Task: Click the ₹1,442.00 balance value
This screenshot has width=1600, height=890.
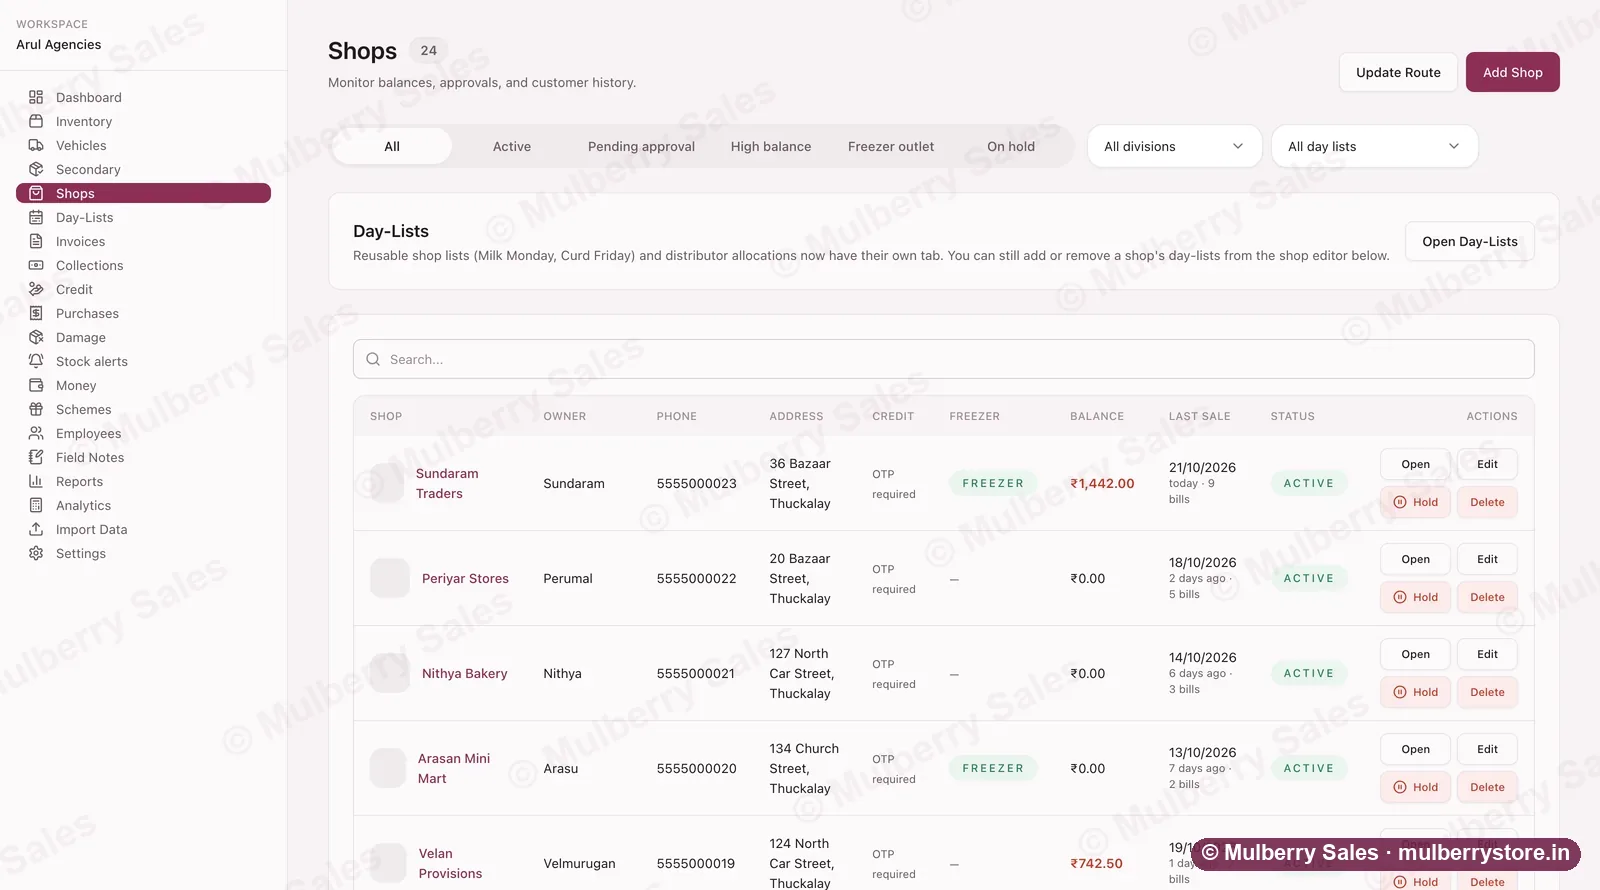Action: [1102, 483]
